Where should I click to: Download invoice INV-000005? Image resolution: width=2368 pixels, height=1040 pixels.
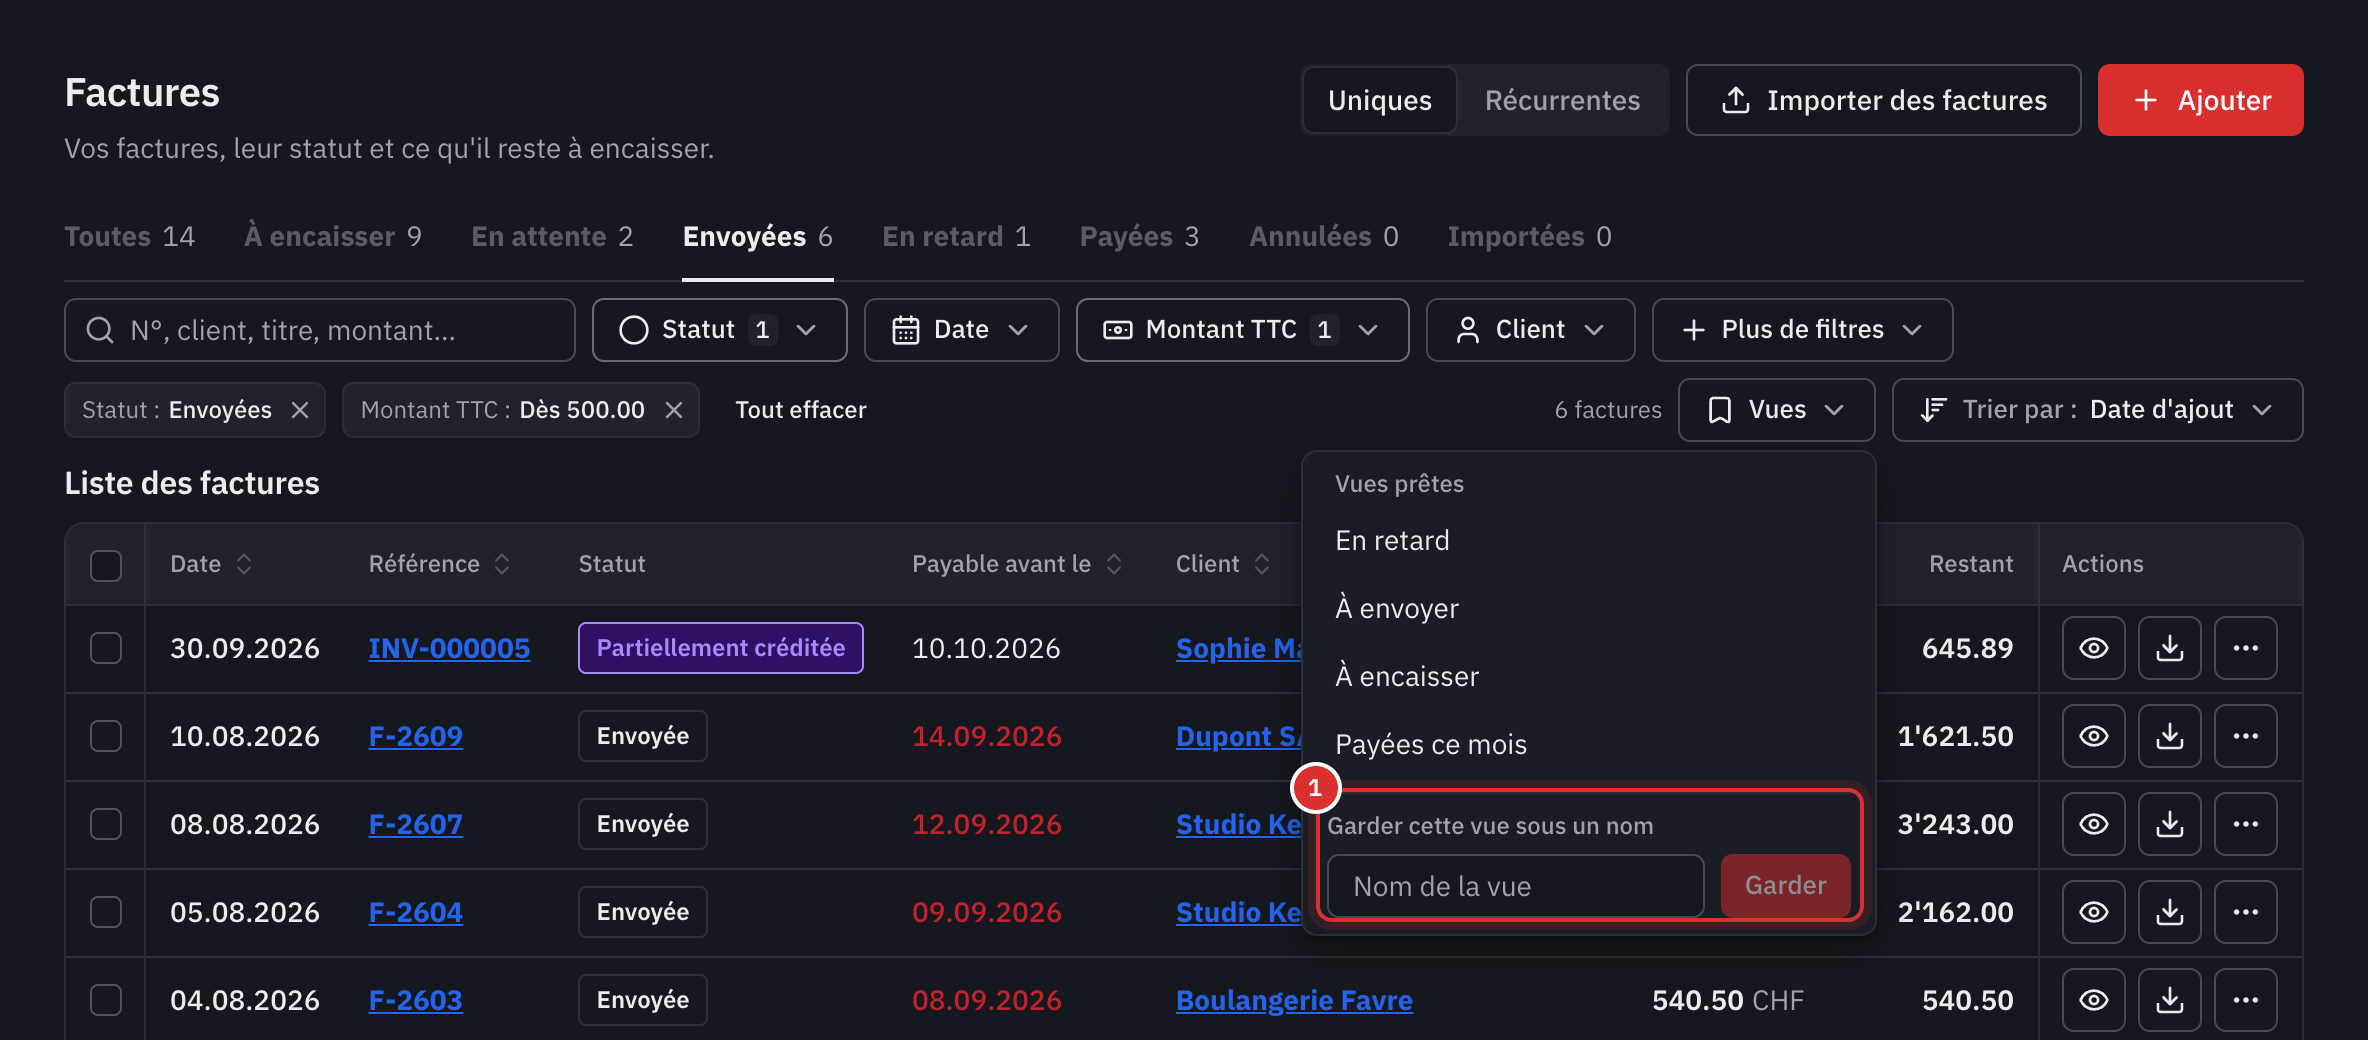tap(2169, 648)
